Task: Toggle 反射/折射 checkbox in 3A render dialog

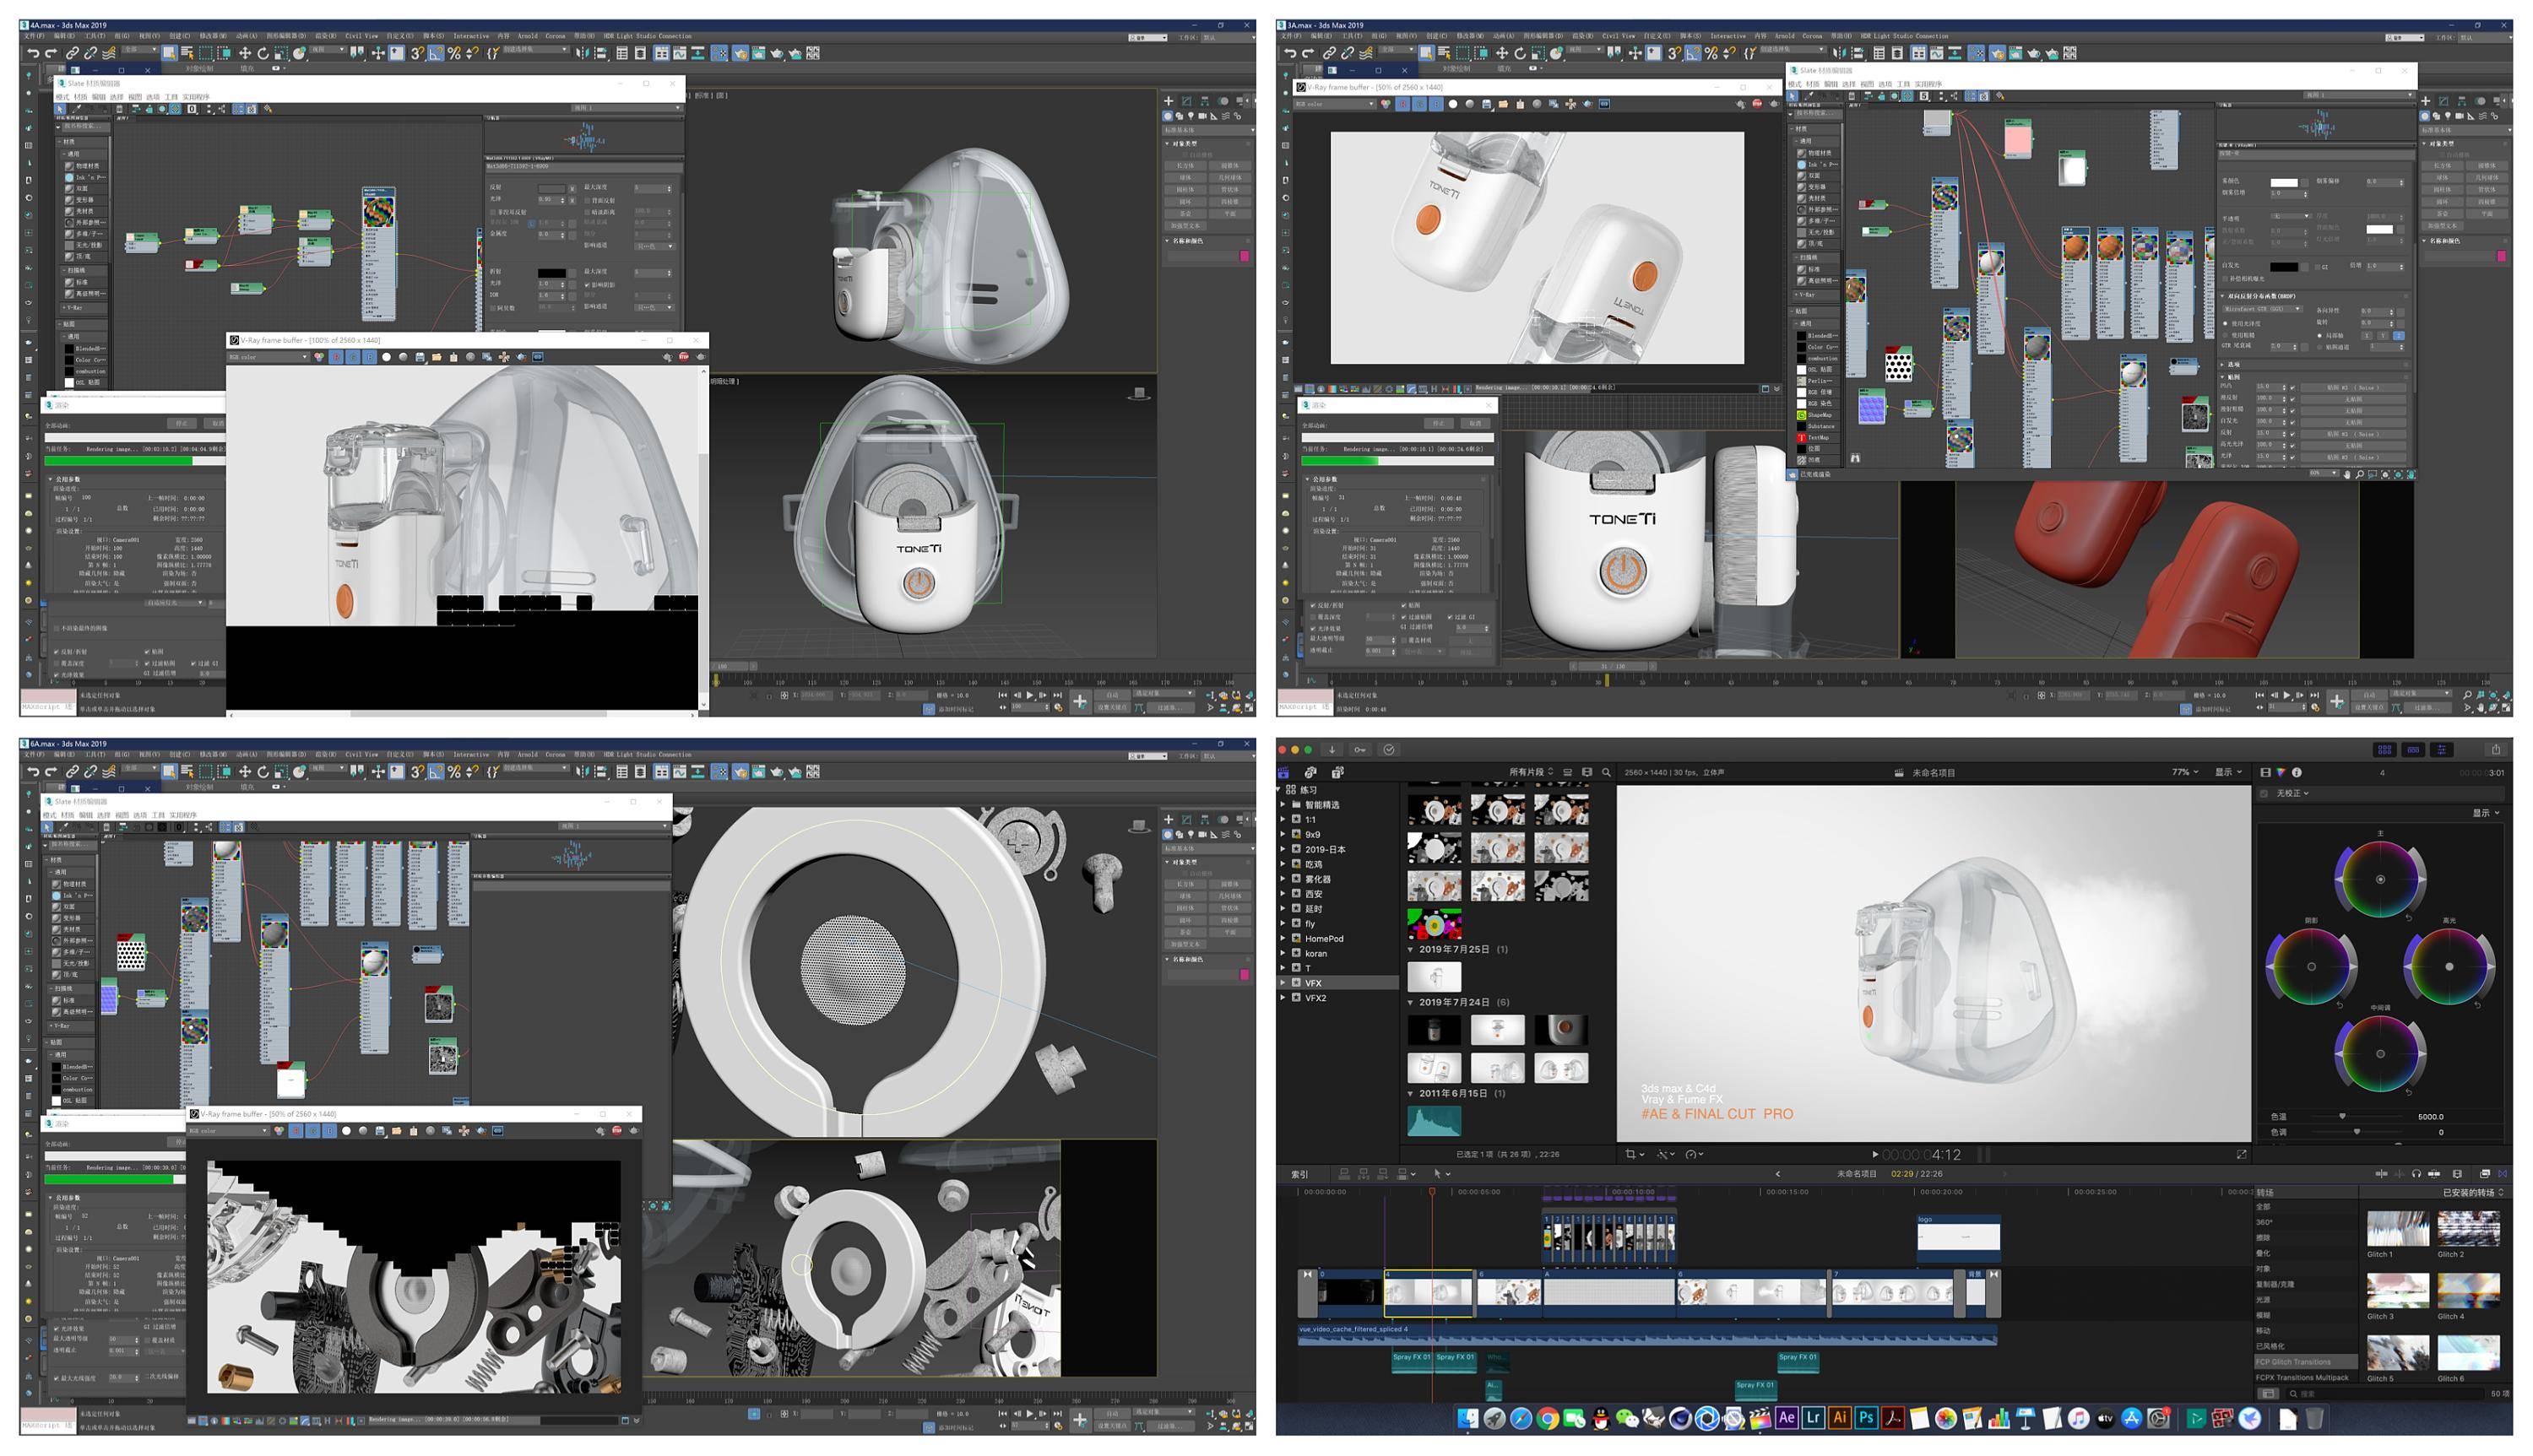Action: (1313, 605)
